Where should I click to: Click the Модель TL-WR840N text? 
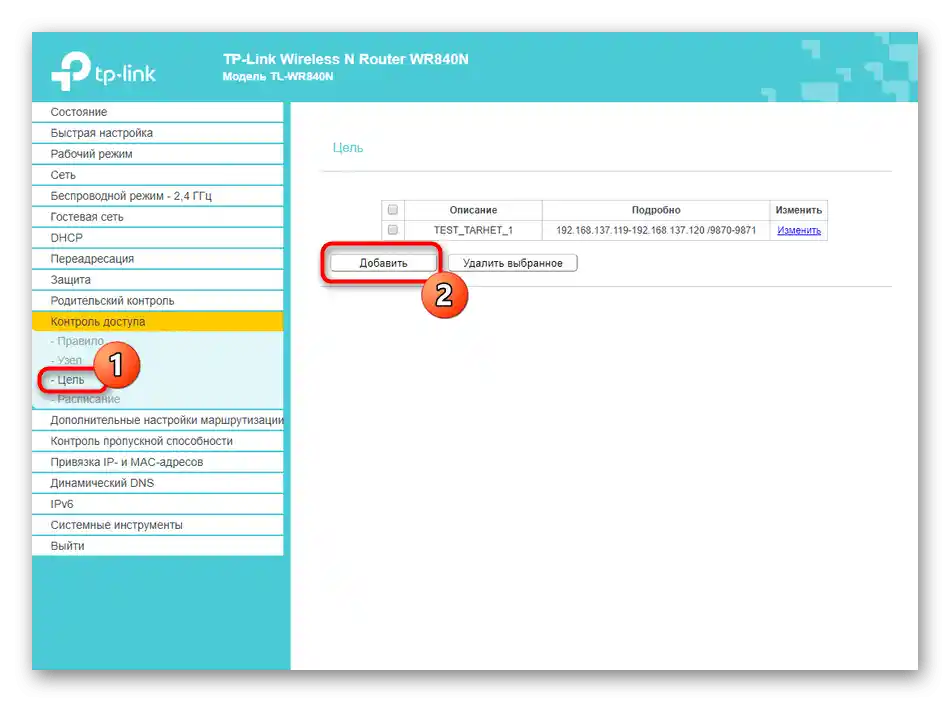click(277, 76)
